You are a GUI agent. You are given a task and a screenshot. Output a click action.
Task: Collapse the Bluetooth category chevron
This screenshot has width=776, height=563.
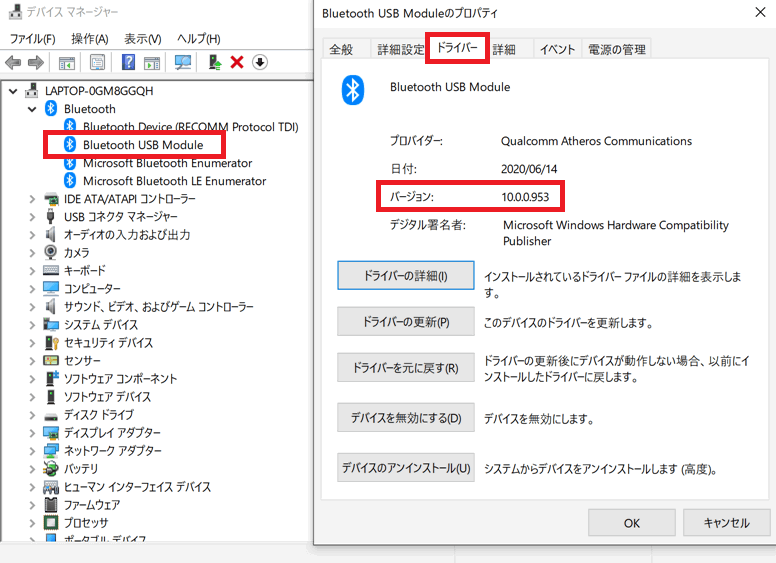point(32,109)
